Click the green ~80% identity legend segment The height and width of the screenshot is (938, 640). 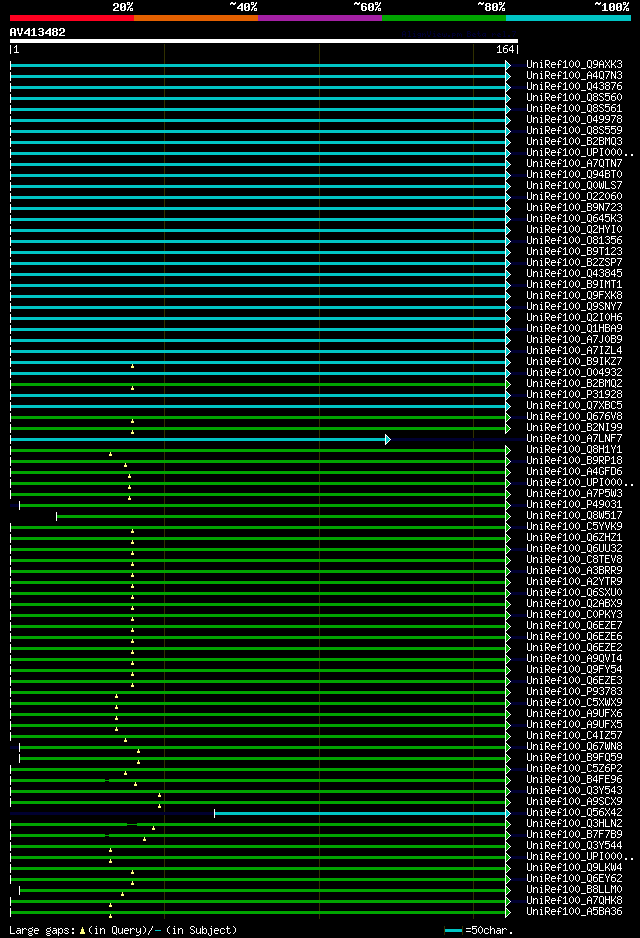pos(444,18)
